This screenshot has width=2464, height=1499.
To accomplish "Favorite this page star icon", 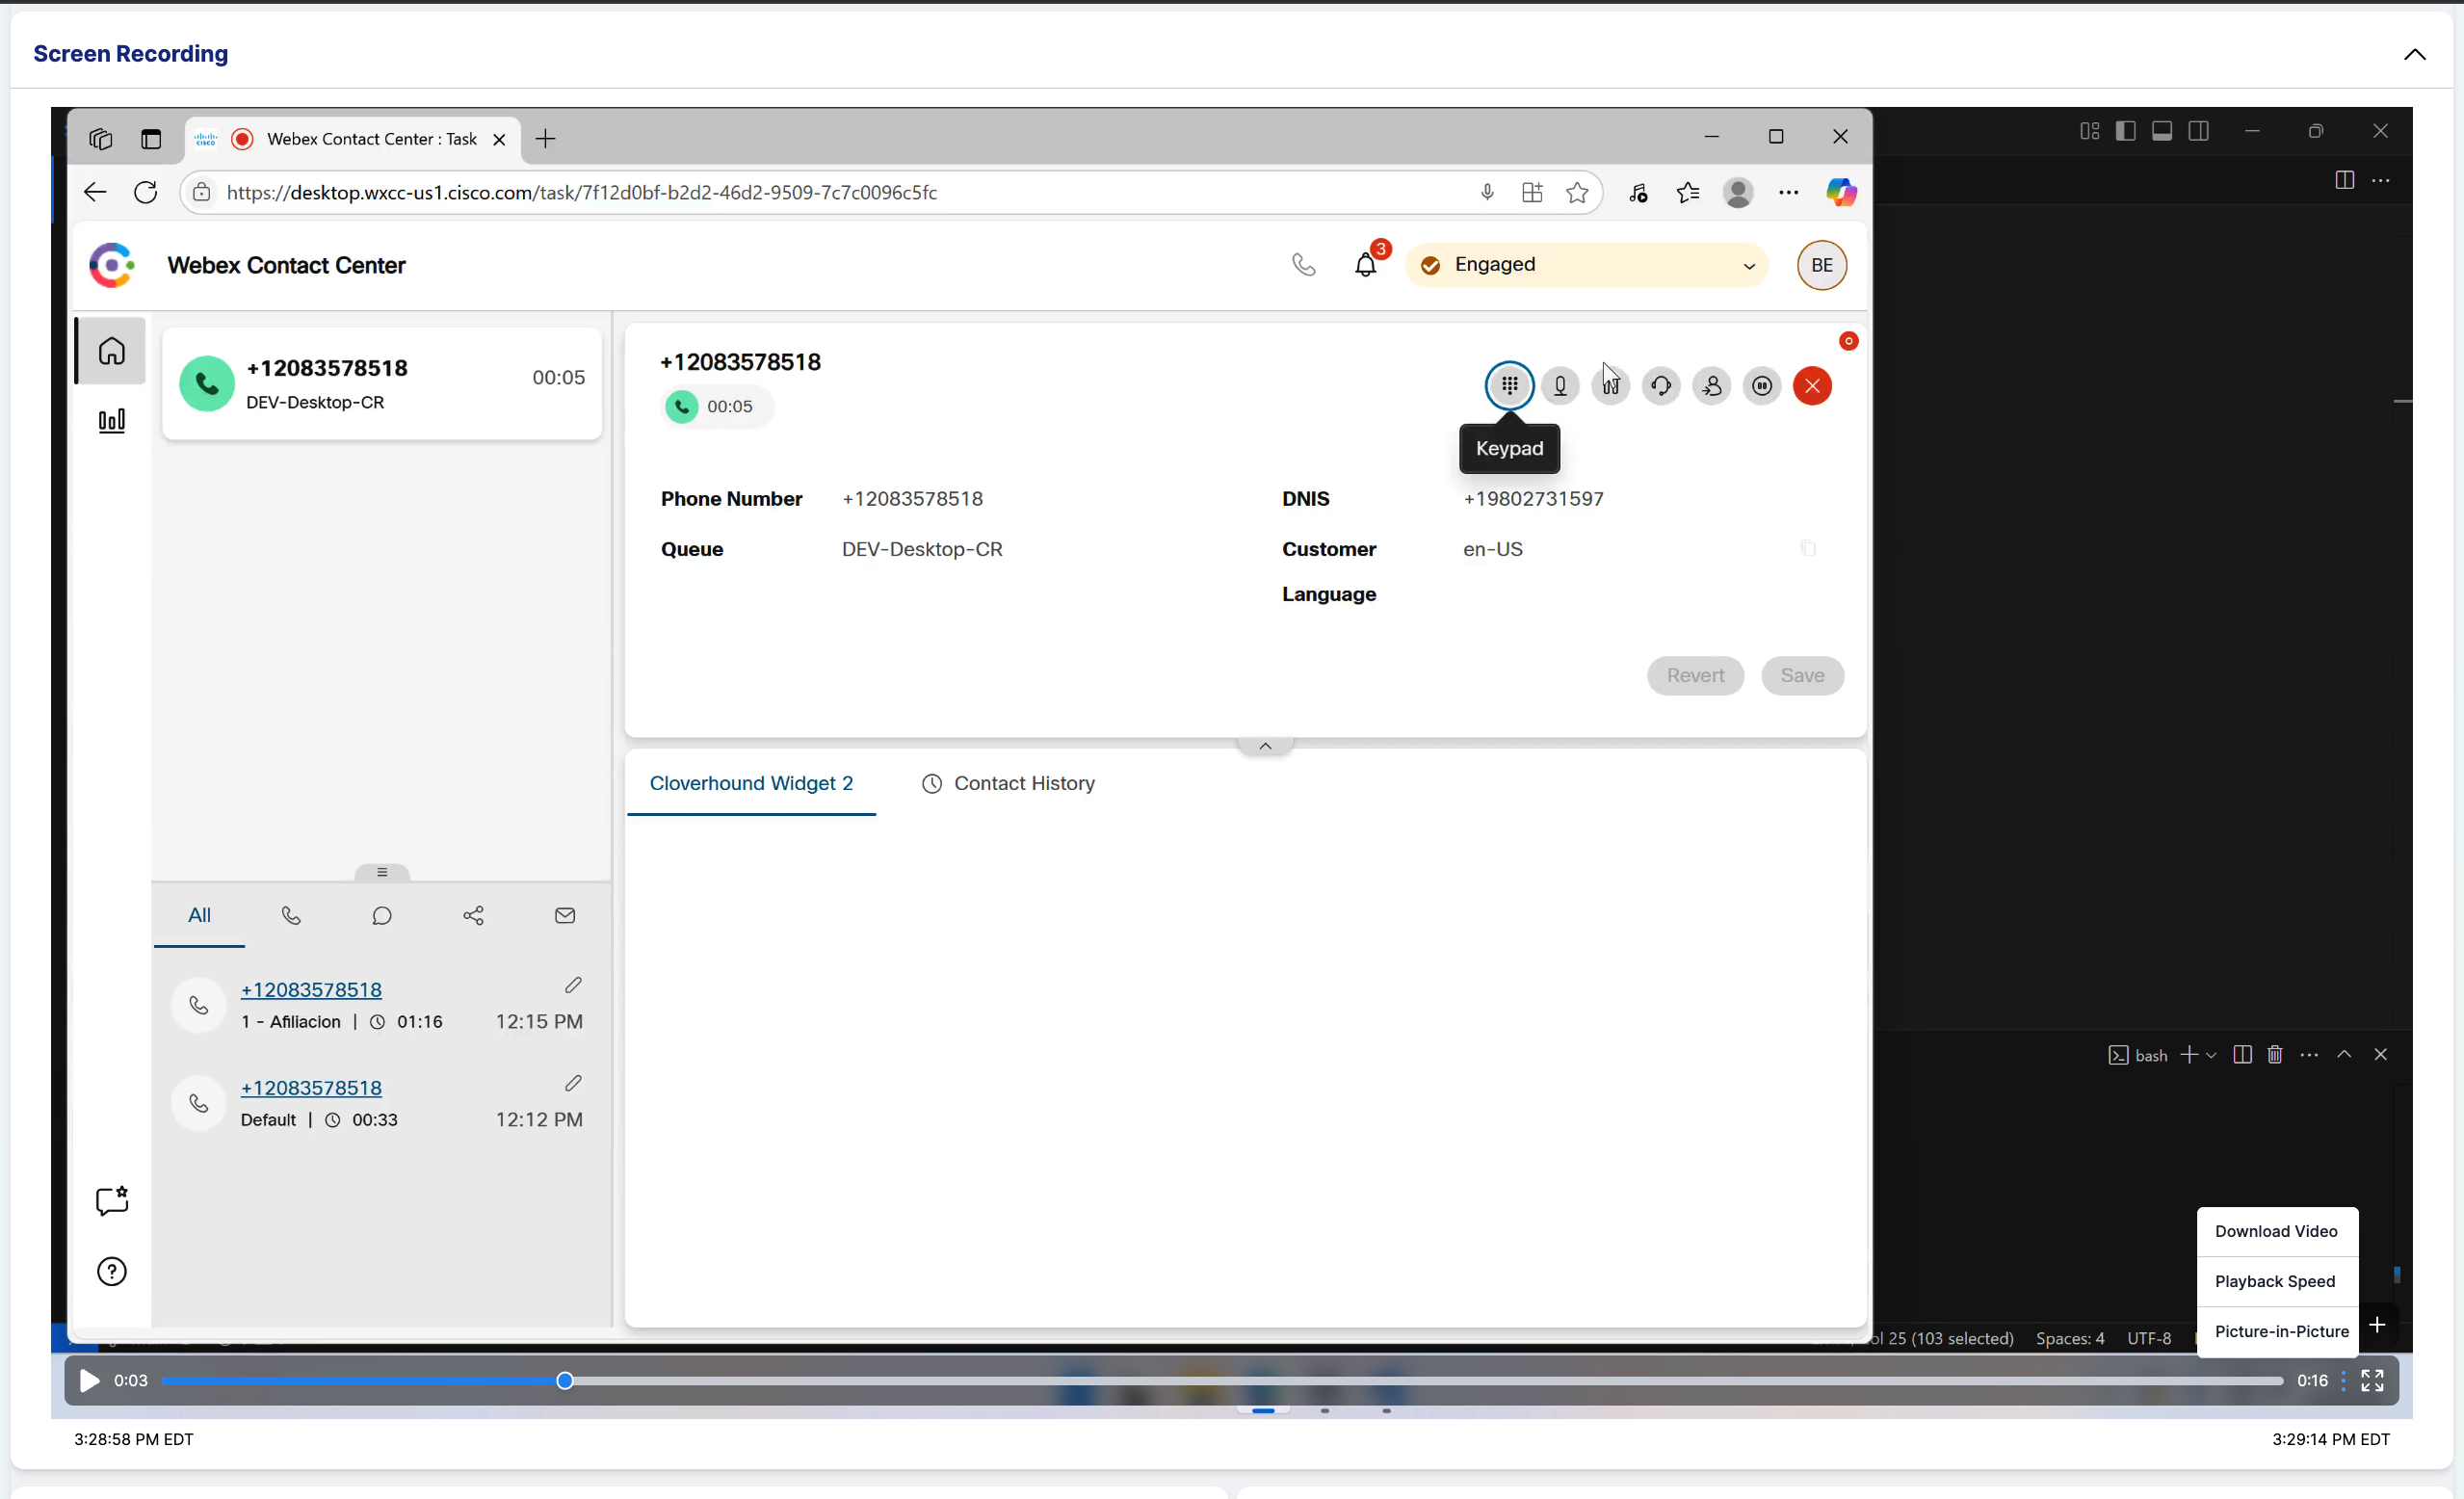I will tap(1577, 192).
